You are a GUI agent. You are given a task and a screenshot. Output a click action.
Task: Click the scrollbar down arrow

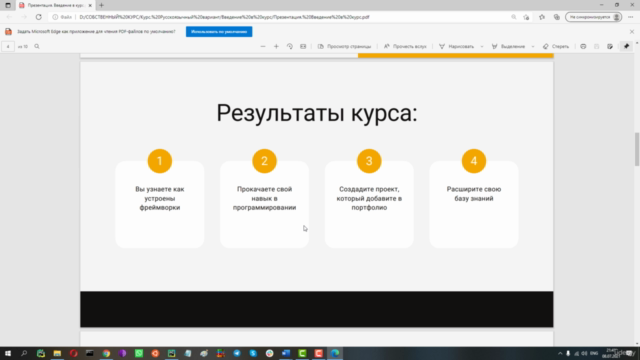coord(637,344)
